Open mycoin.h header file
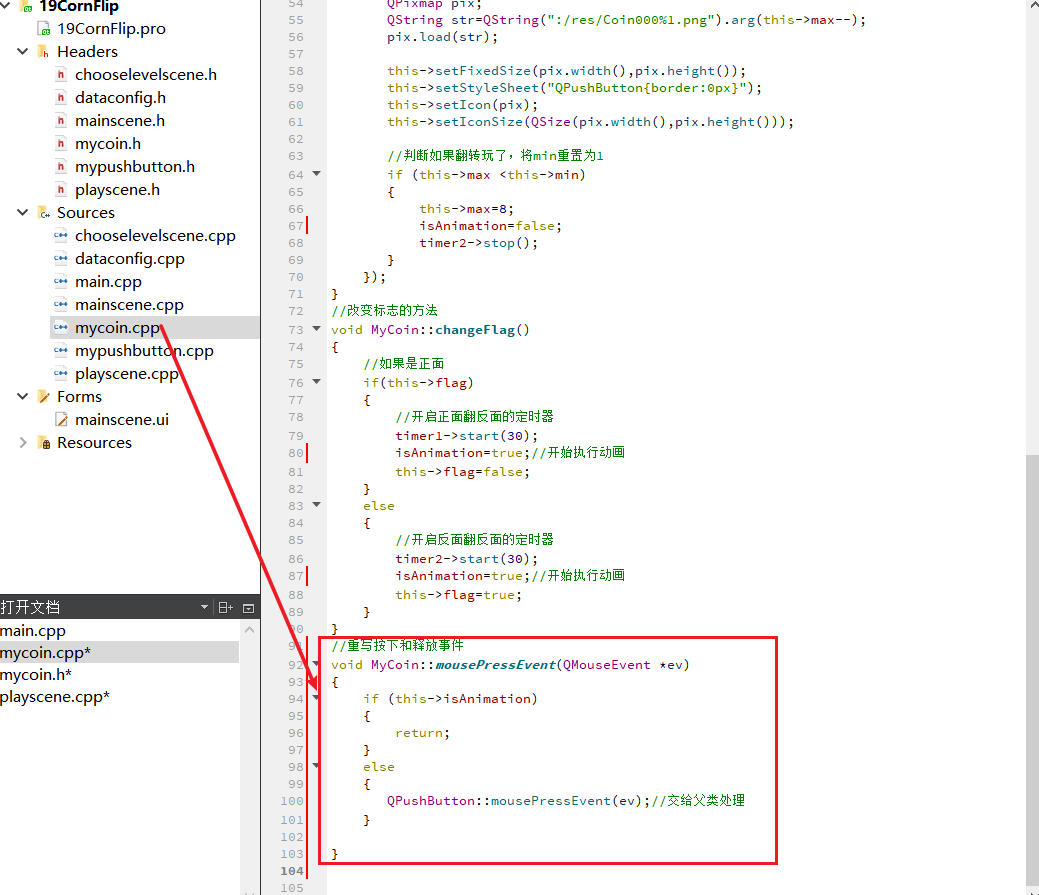This screenshot has width=1039, height=895. tap(107, 144)
